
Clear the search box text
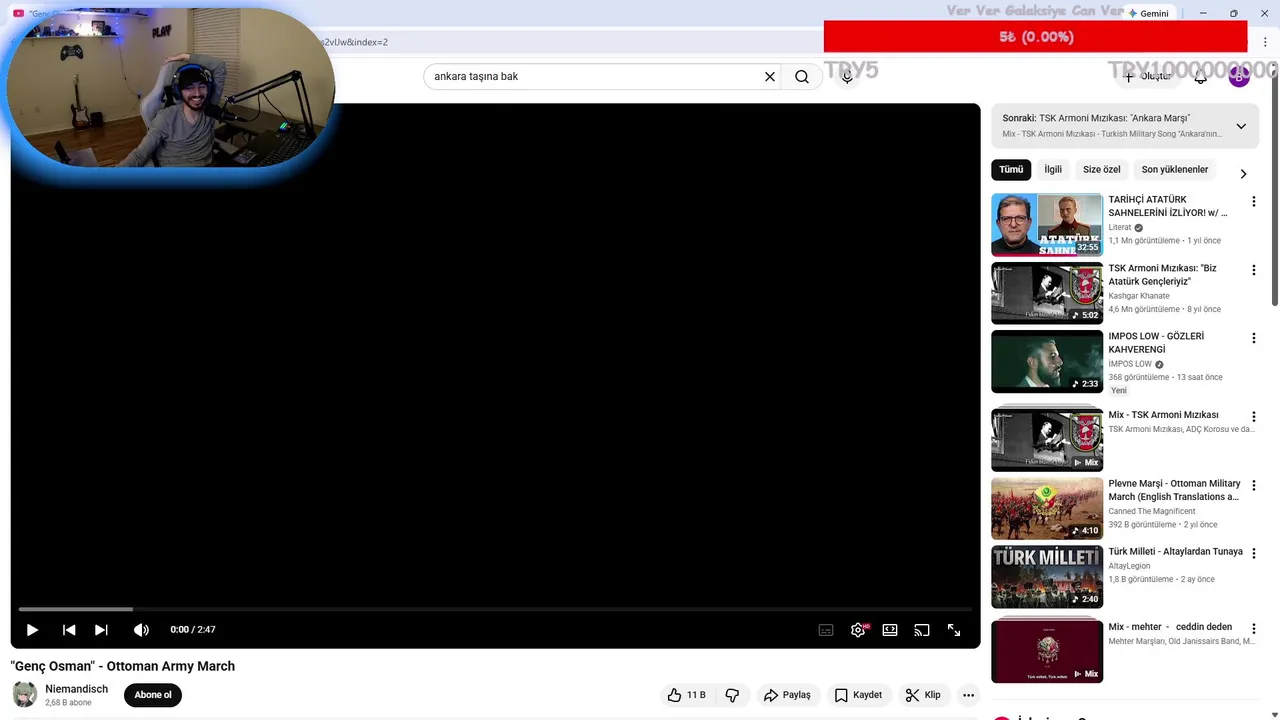(770, 76)
